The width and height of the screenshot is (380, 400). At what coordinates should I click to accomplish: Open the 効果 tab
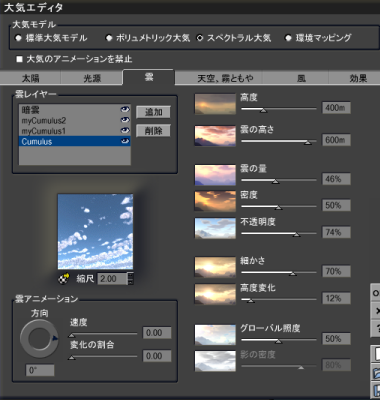(x=358, y=78)
